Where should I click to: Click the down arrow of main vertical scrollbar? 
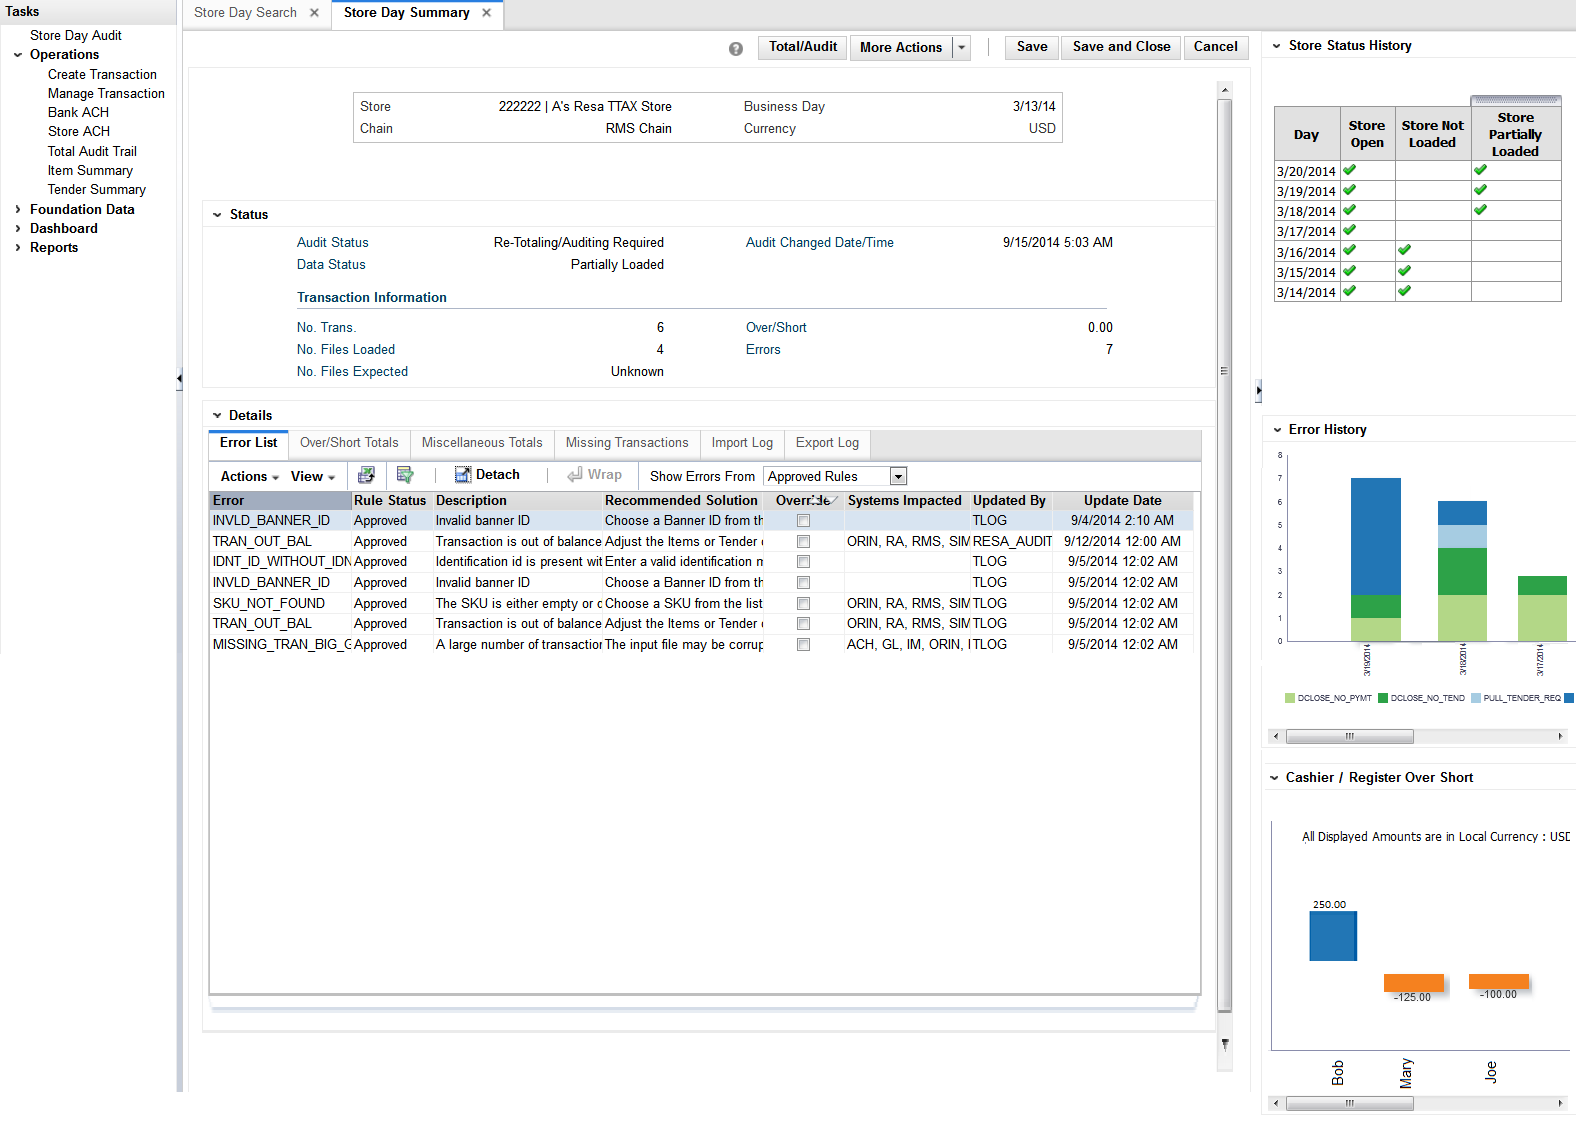coord(1225,1043)
